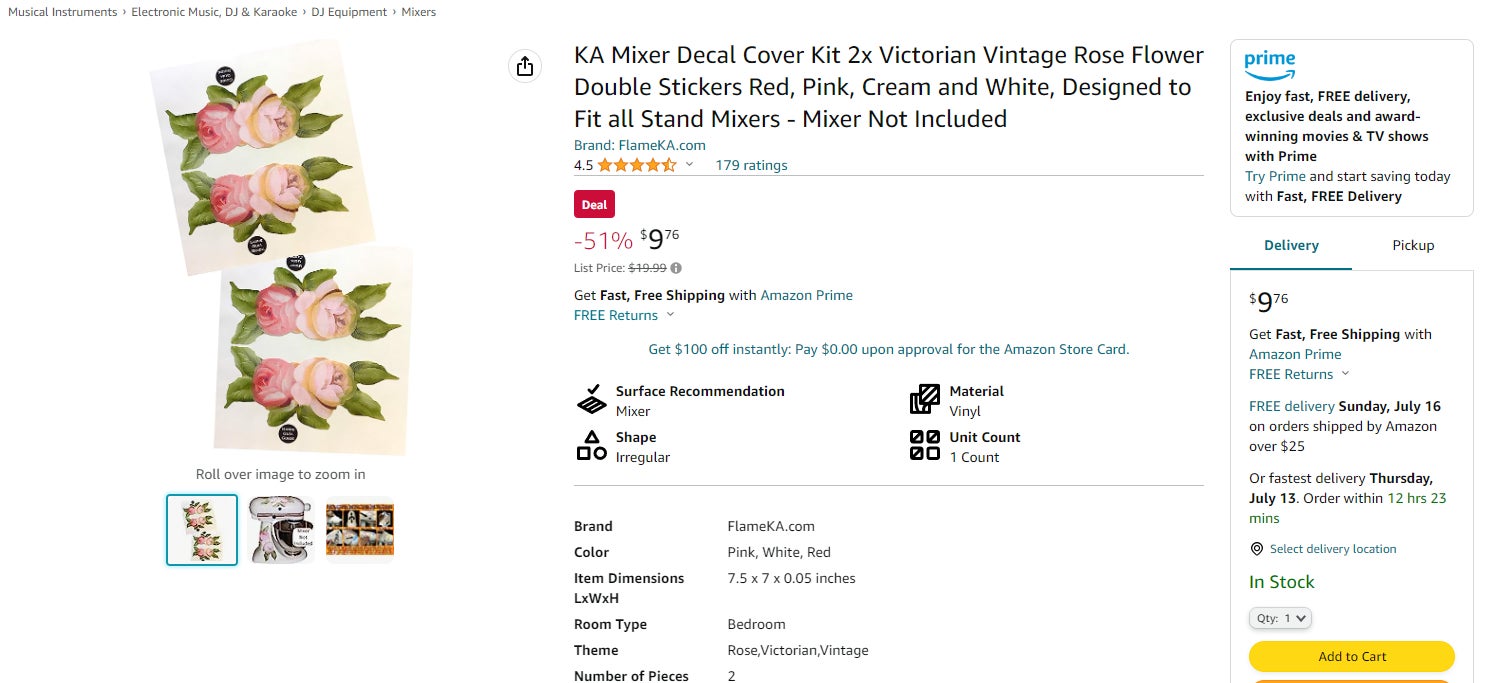Click the Prime logo in the sidebar
Viewport: 1499px width, 683px height.
pos(1269,64)
